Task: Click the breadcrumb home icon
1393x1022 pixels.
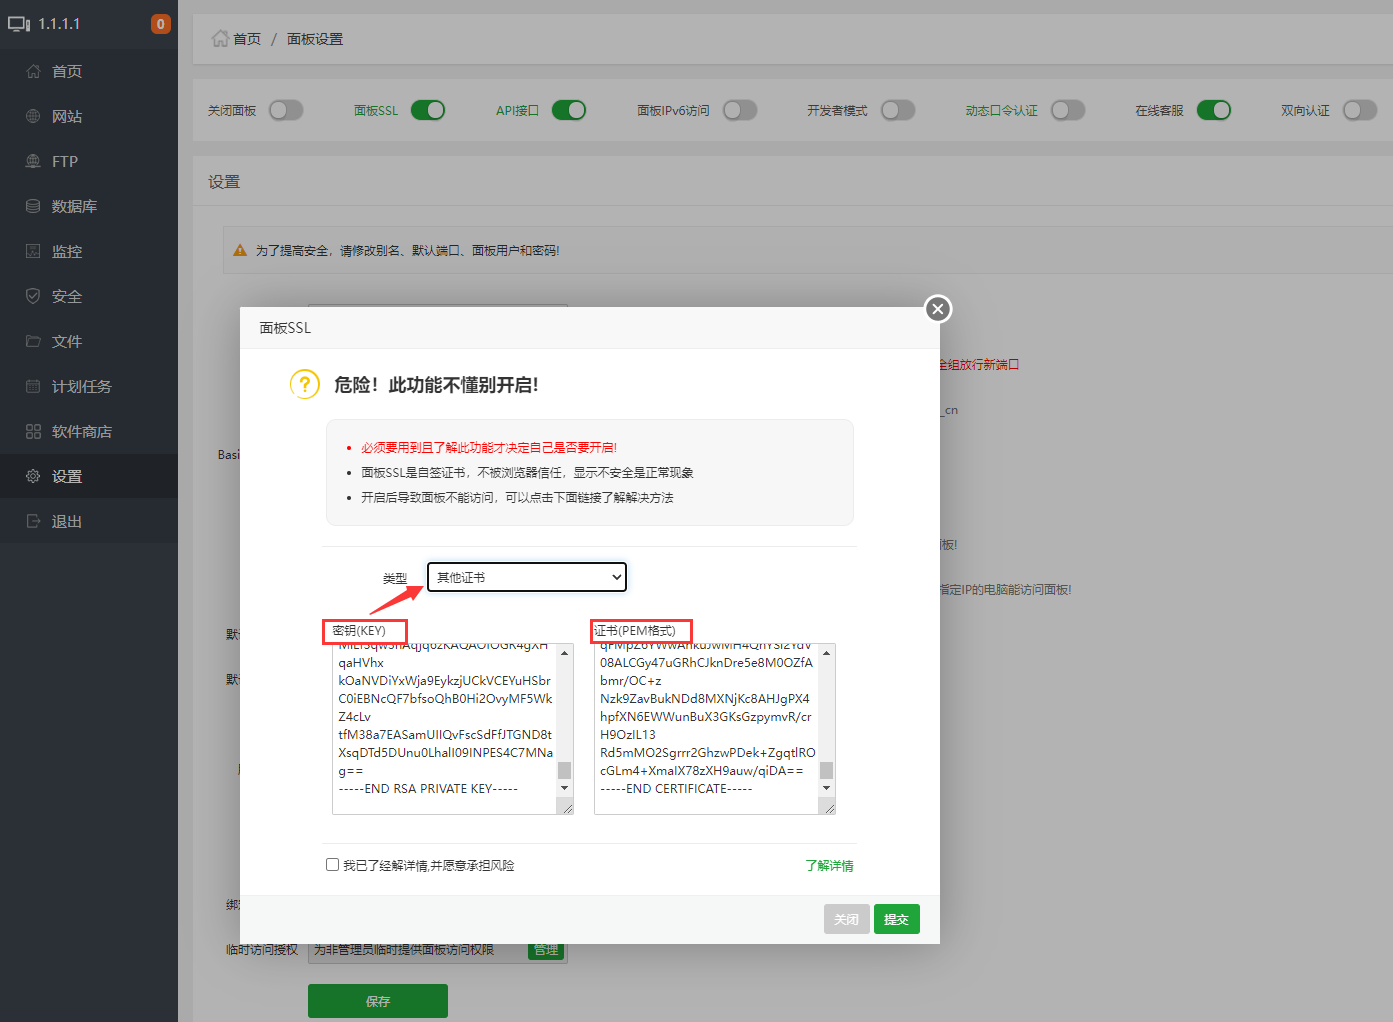Action: point(220,38)
